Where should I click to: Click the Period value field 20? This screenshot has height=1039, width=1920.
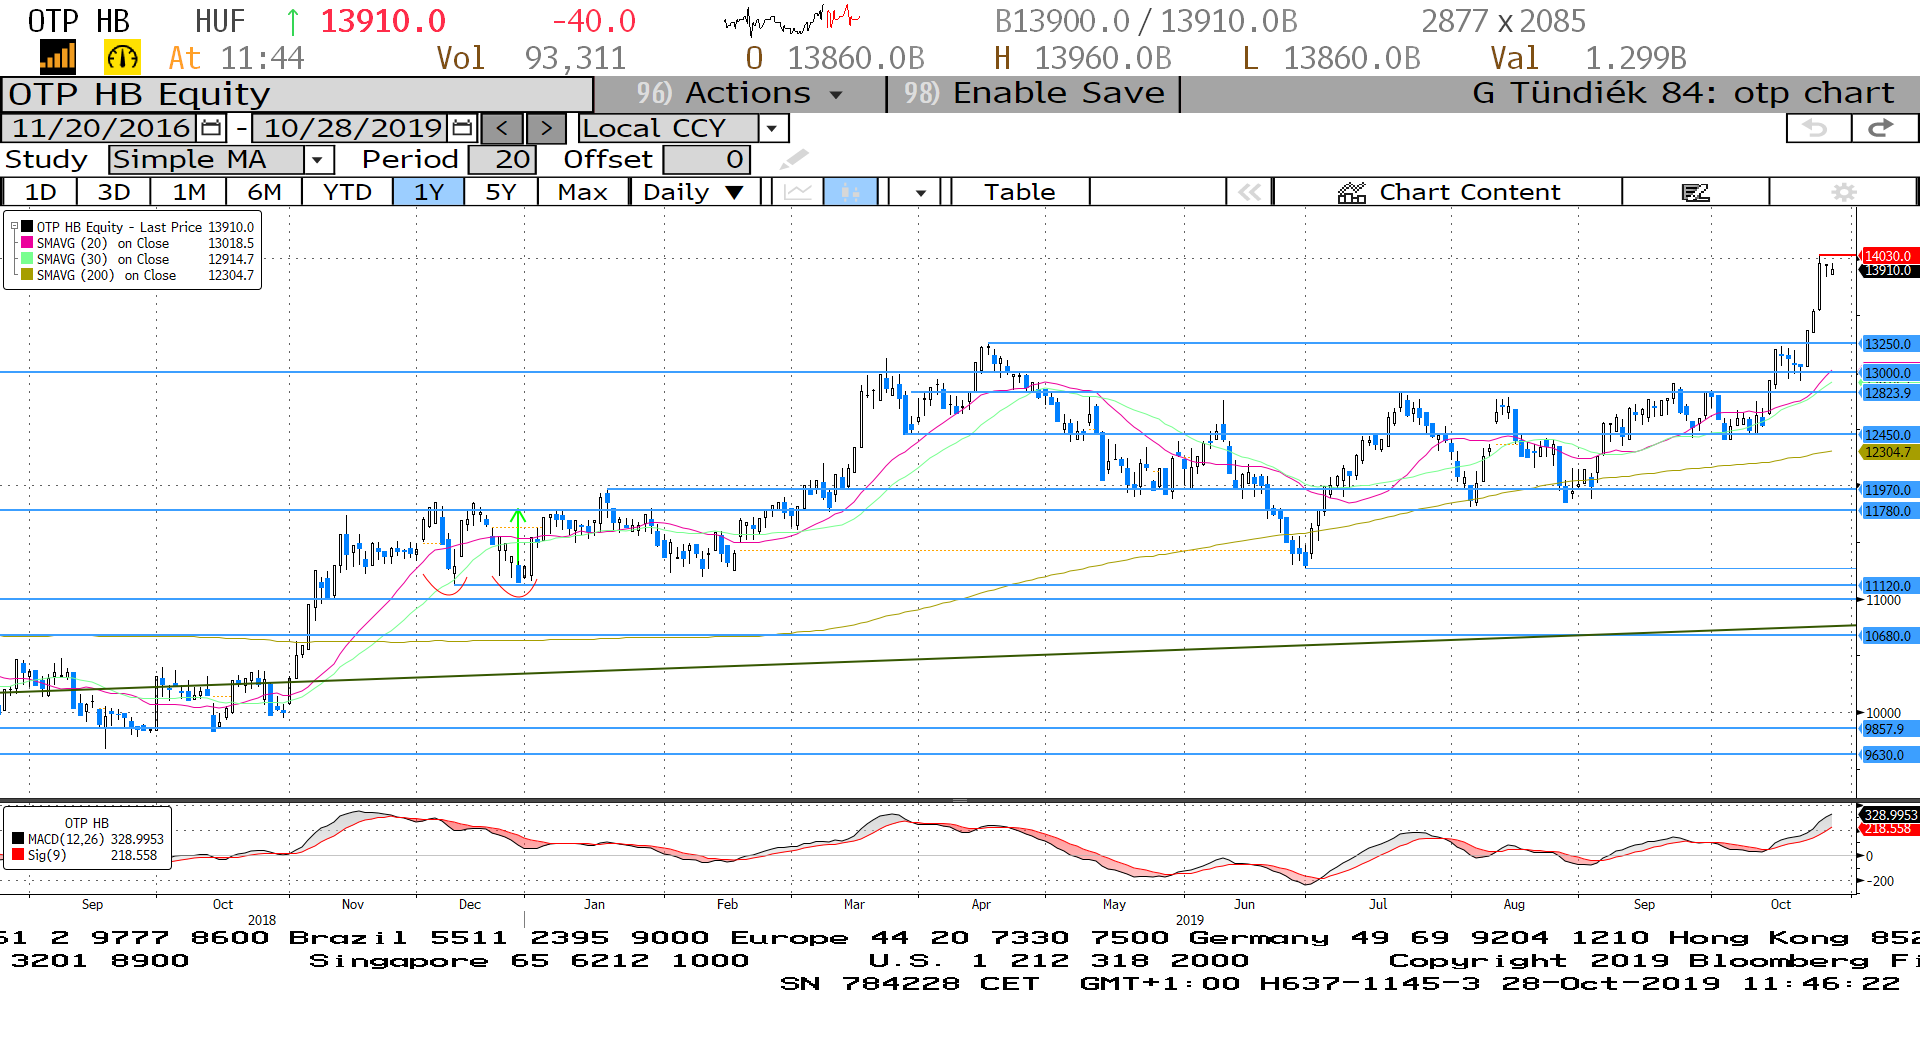pyautogui.click(x=502, y=159)
